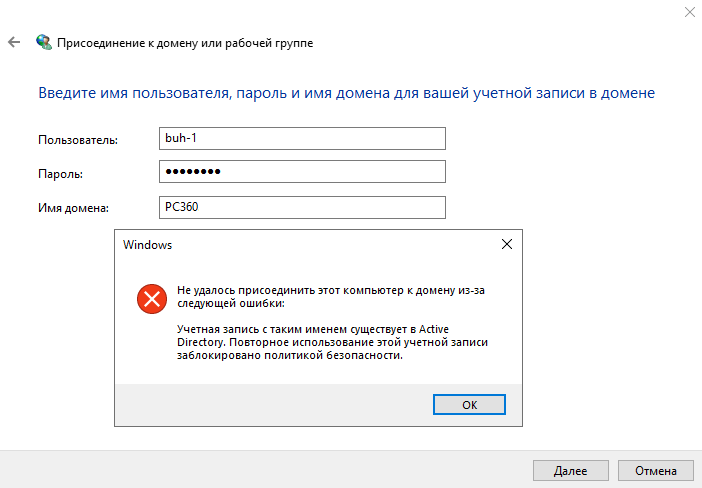This screenshot has height=488, width=702.
Task: Click the wizard title Присоединение к домену
Action: pyautogui.click(x=184, y=43)
